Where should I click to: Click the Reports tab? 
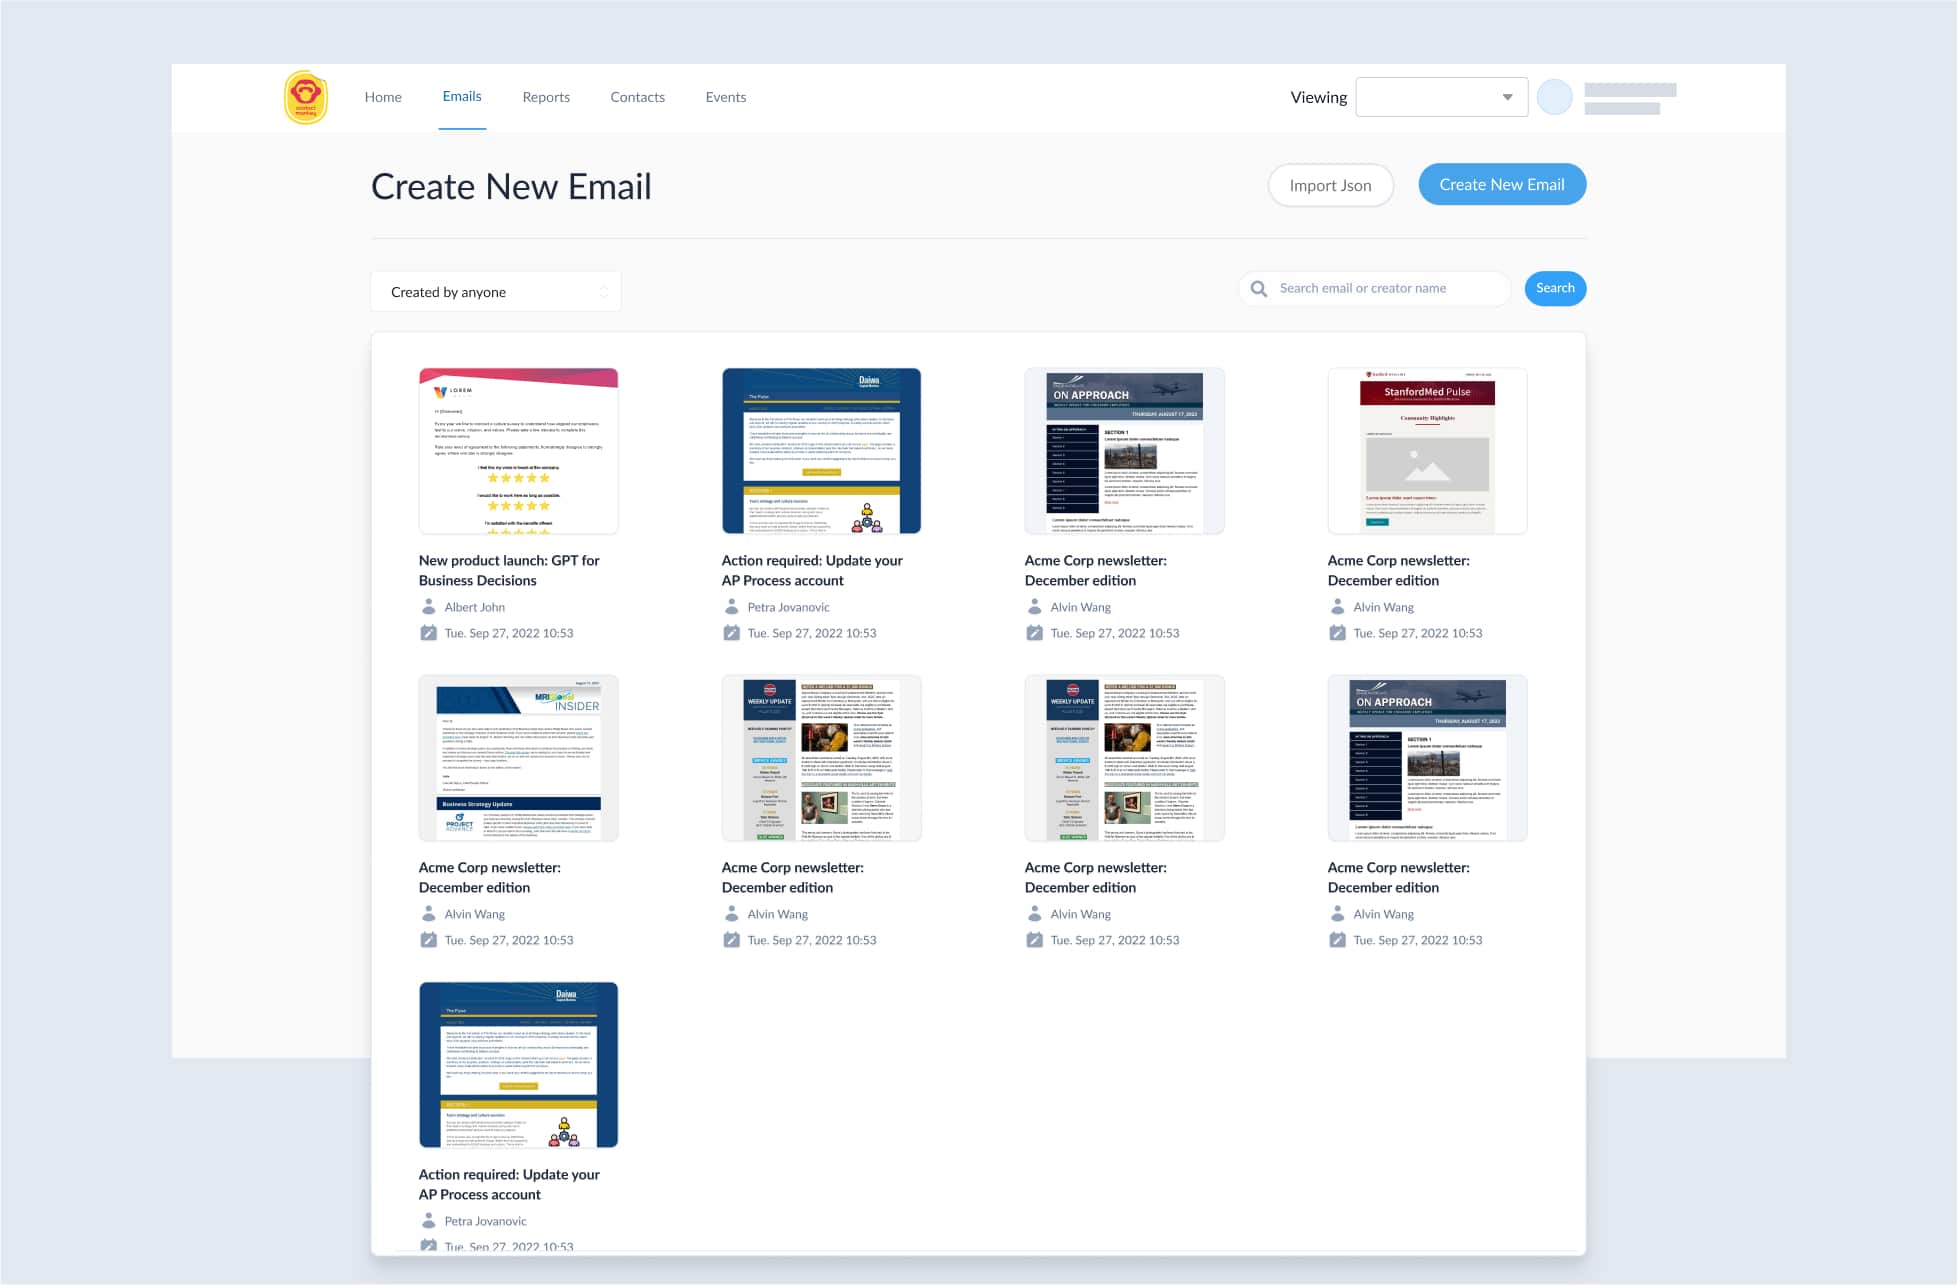(x=545, y=96)
